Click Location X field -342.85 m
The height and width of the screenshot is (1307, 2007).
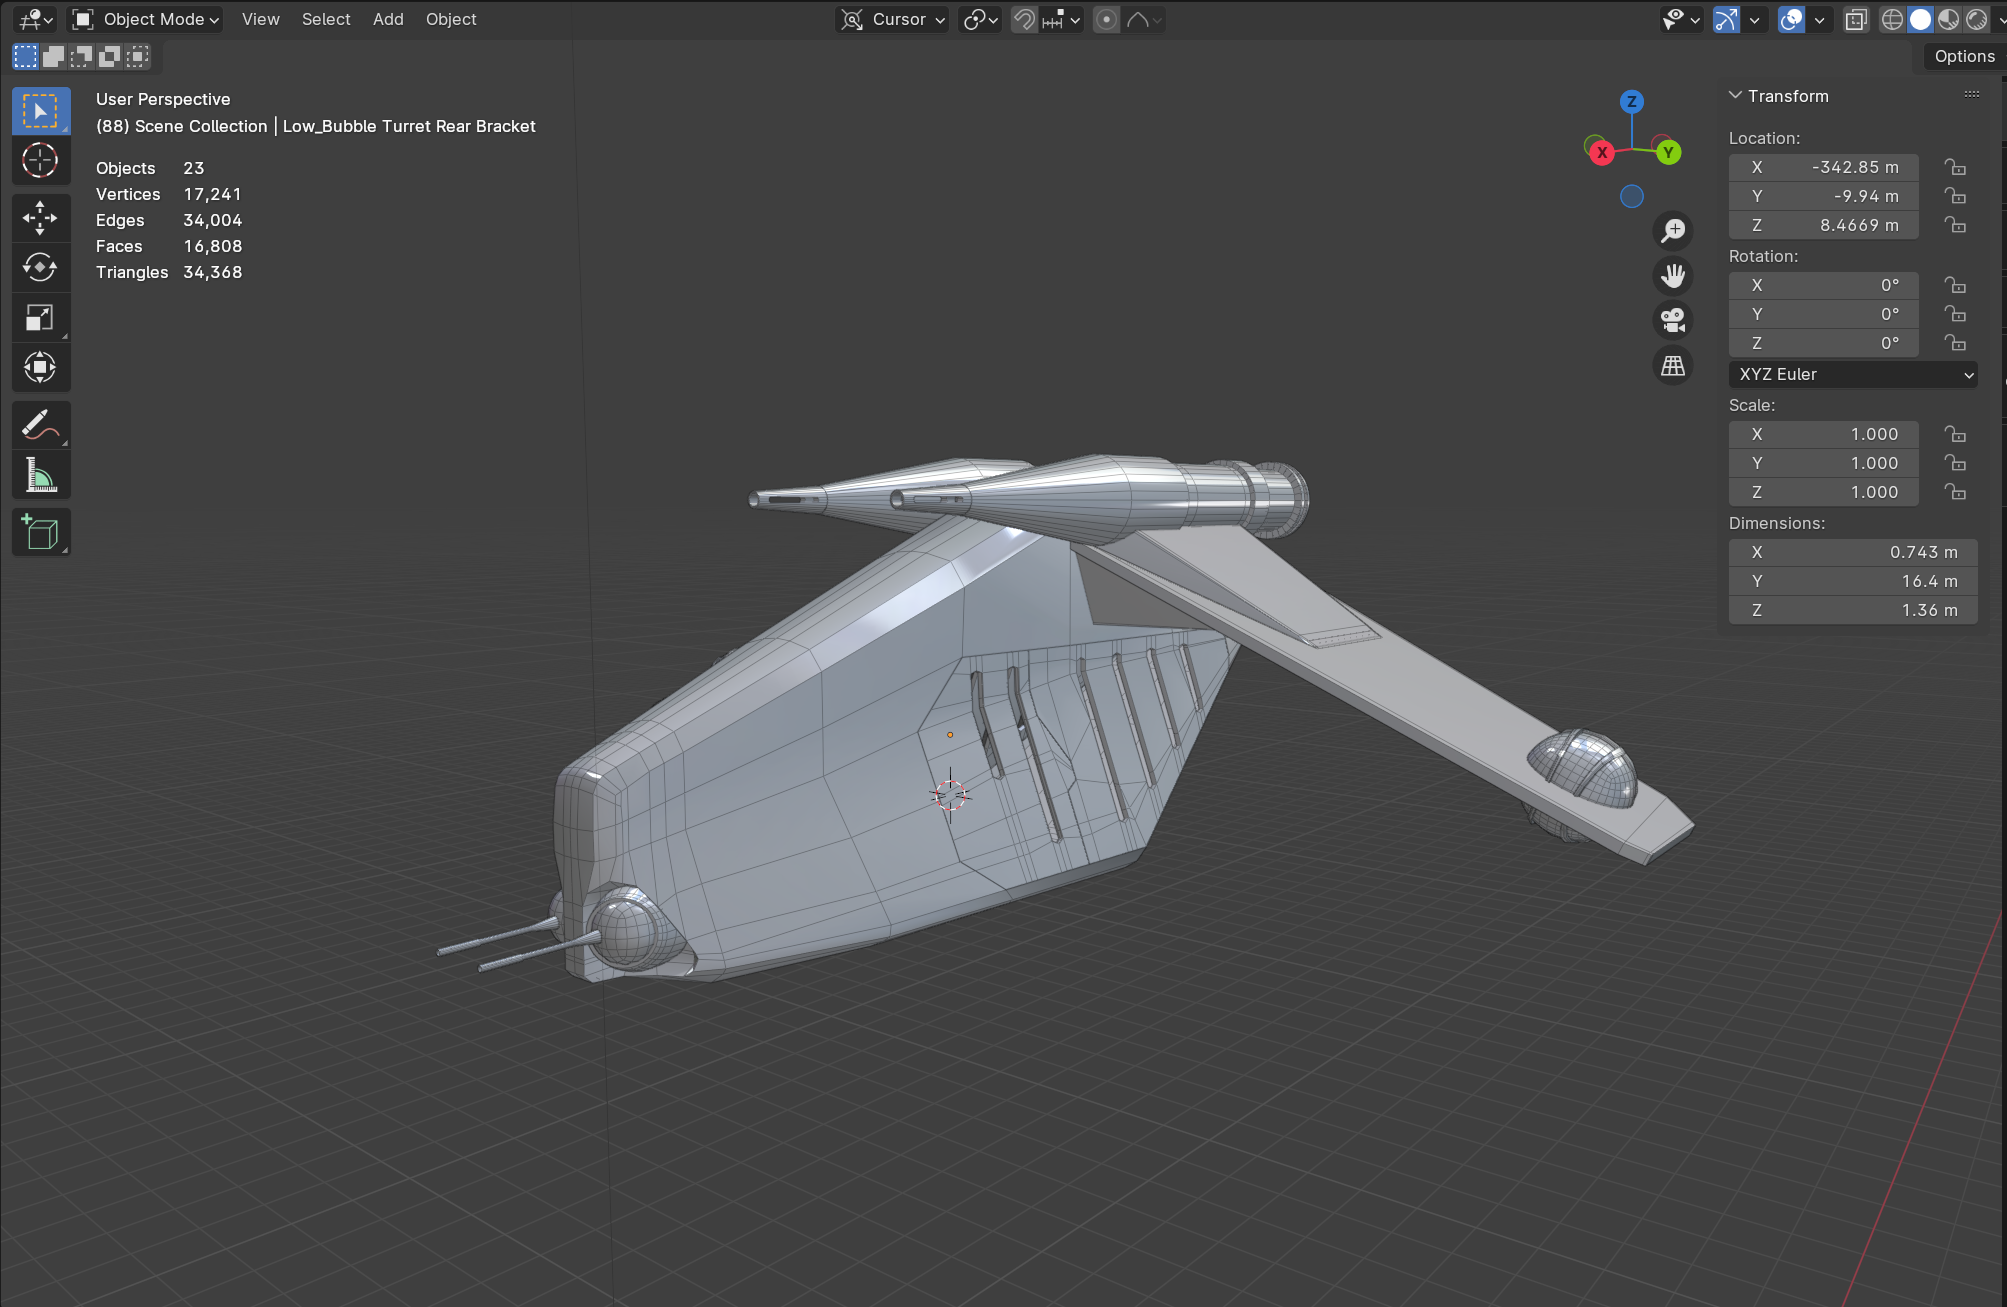[1824, 168]
